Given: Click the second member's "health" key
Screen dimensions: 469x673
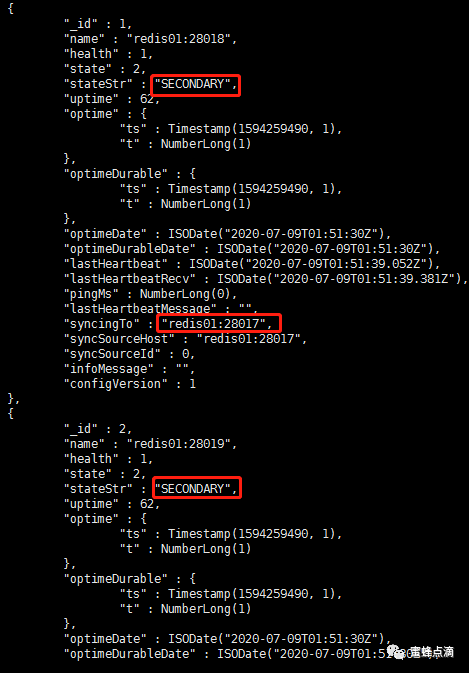Looking at the screenshot, I should pyautogui.click(x=91, y=458).
